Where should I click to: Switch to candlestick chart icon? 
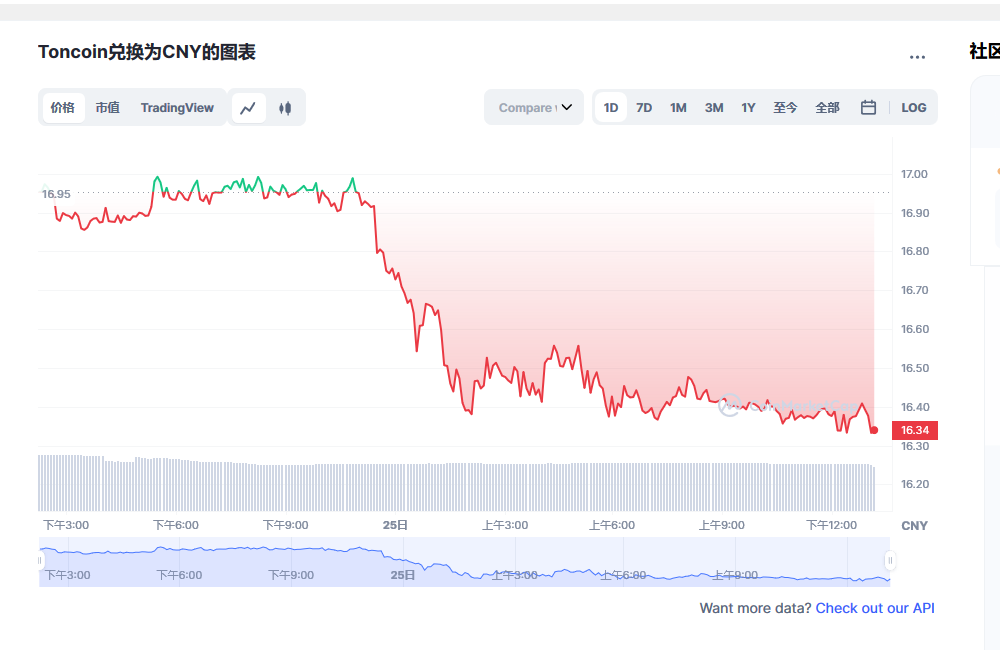[285, 108]
